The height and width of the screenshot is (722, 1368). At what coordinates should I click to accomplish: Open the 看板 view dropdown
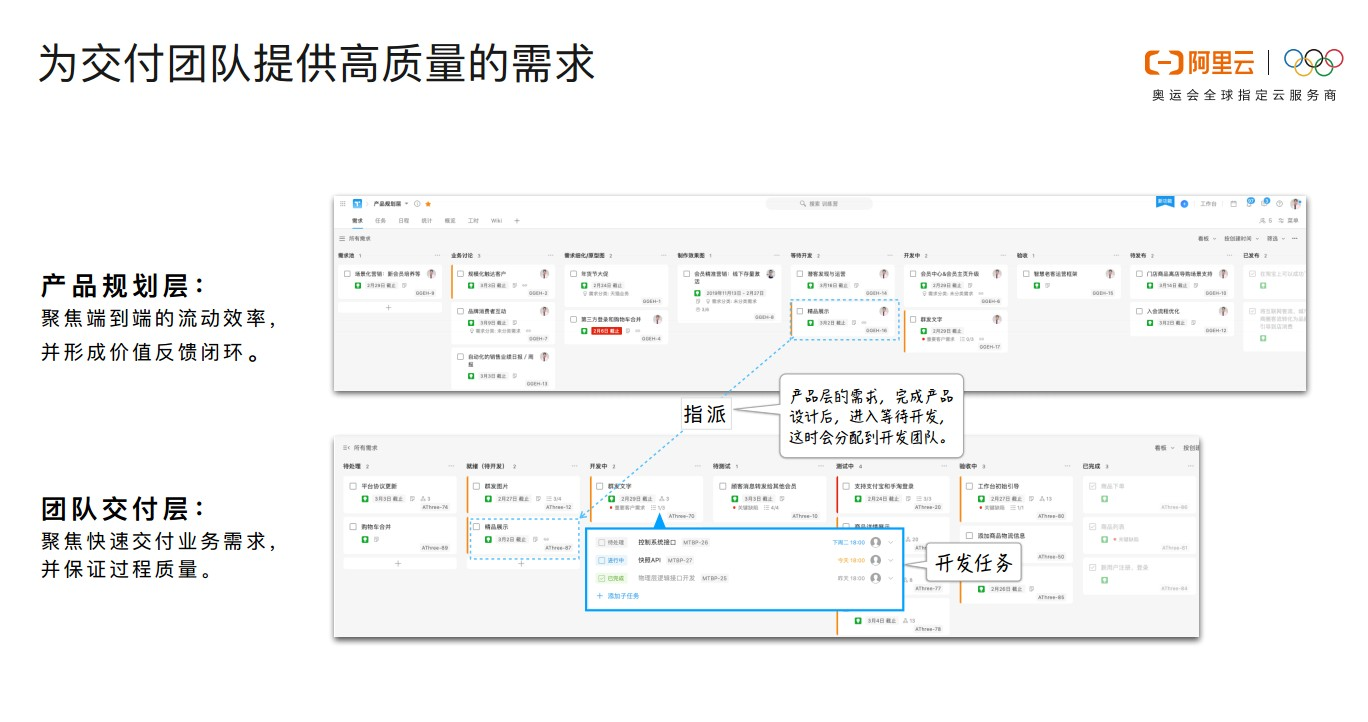1206,239
